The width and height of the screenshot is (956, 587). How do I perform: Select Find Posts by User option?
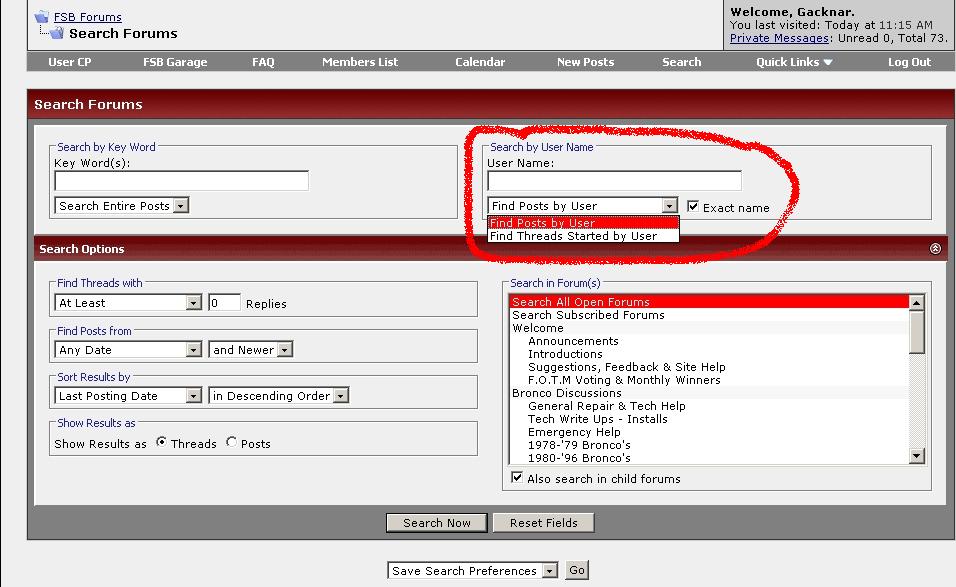[583, 222]
